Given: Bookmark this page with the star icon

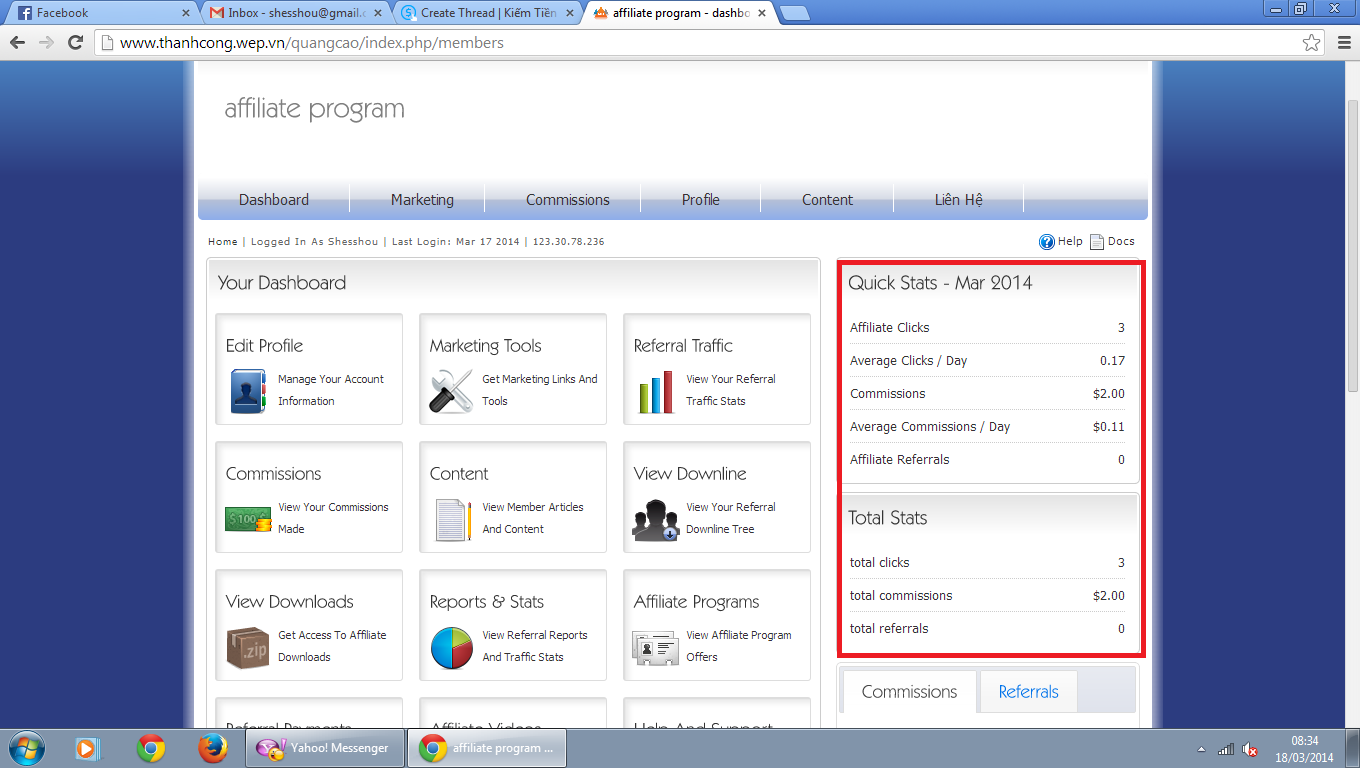Looking at the screenshot, I should (x=1311, y=43).
